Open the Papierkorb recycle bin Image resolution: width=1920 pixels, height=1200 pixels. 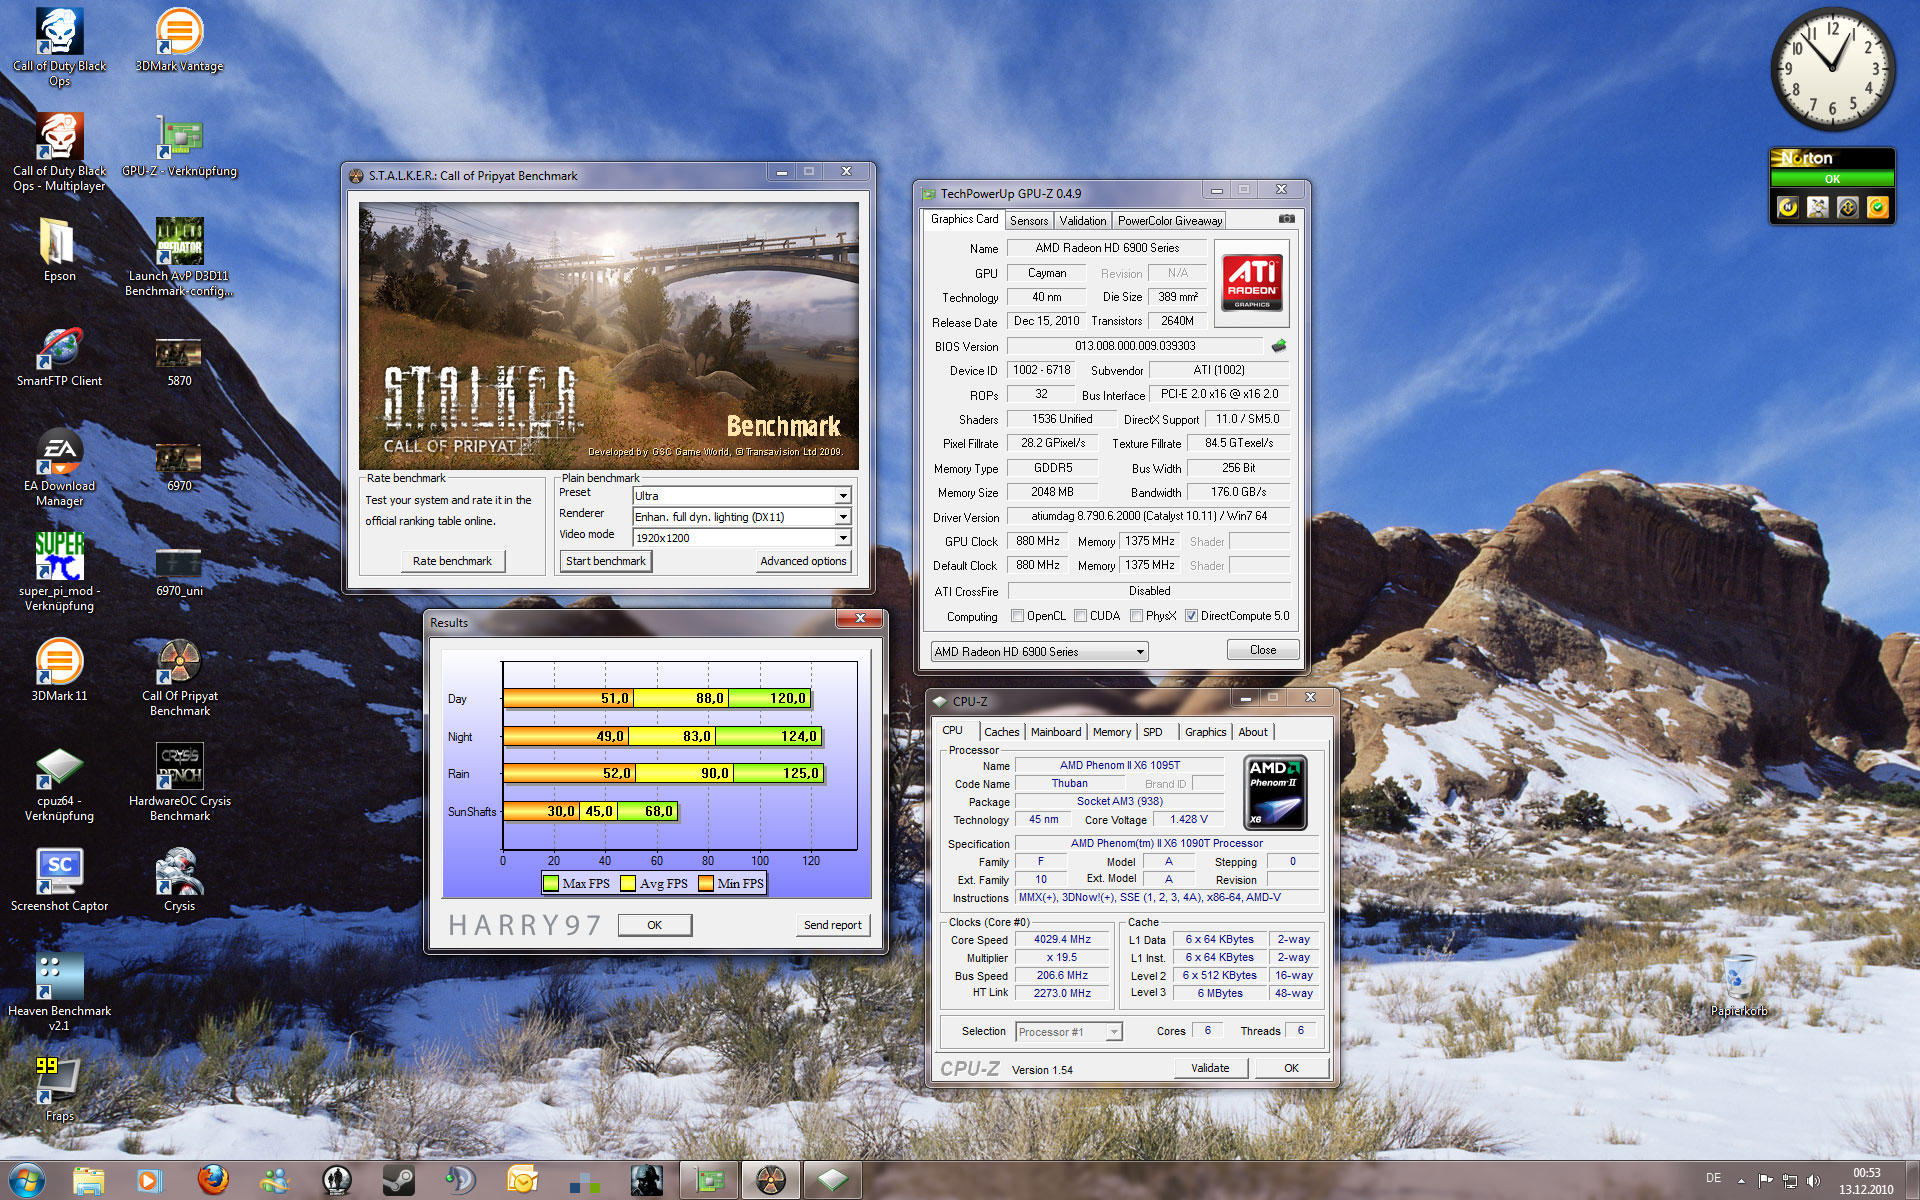1739,985
